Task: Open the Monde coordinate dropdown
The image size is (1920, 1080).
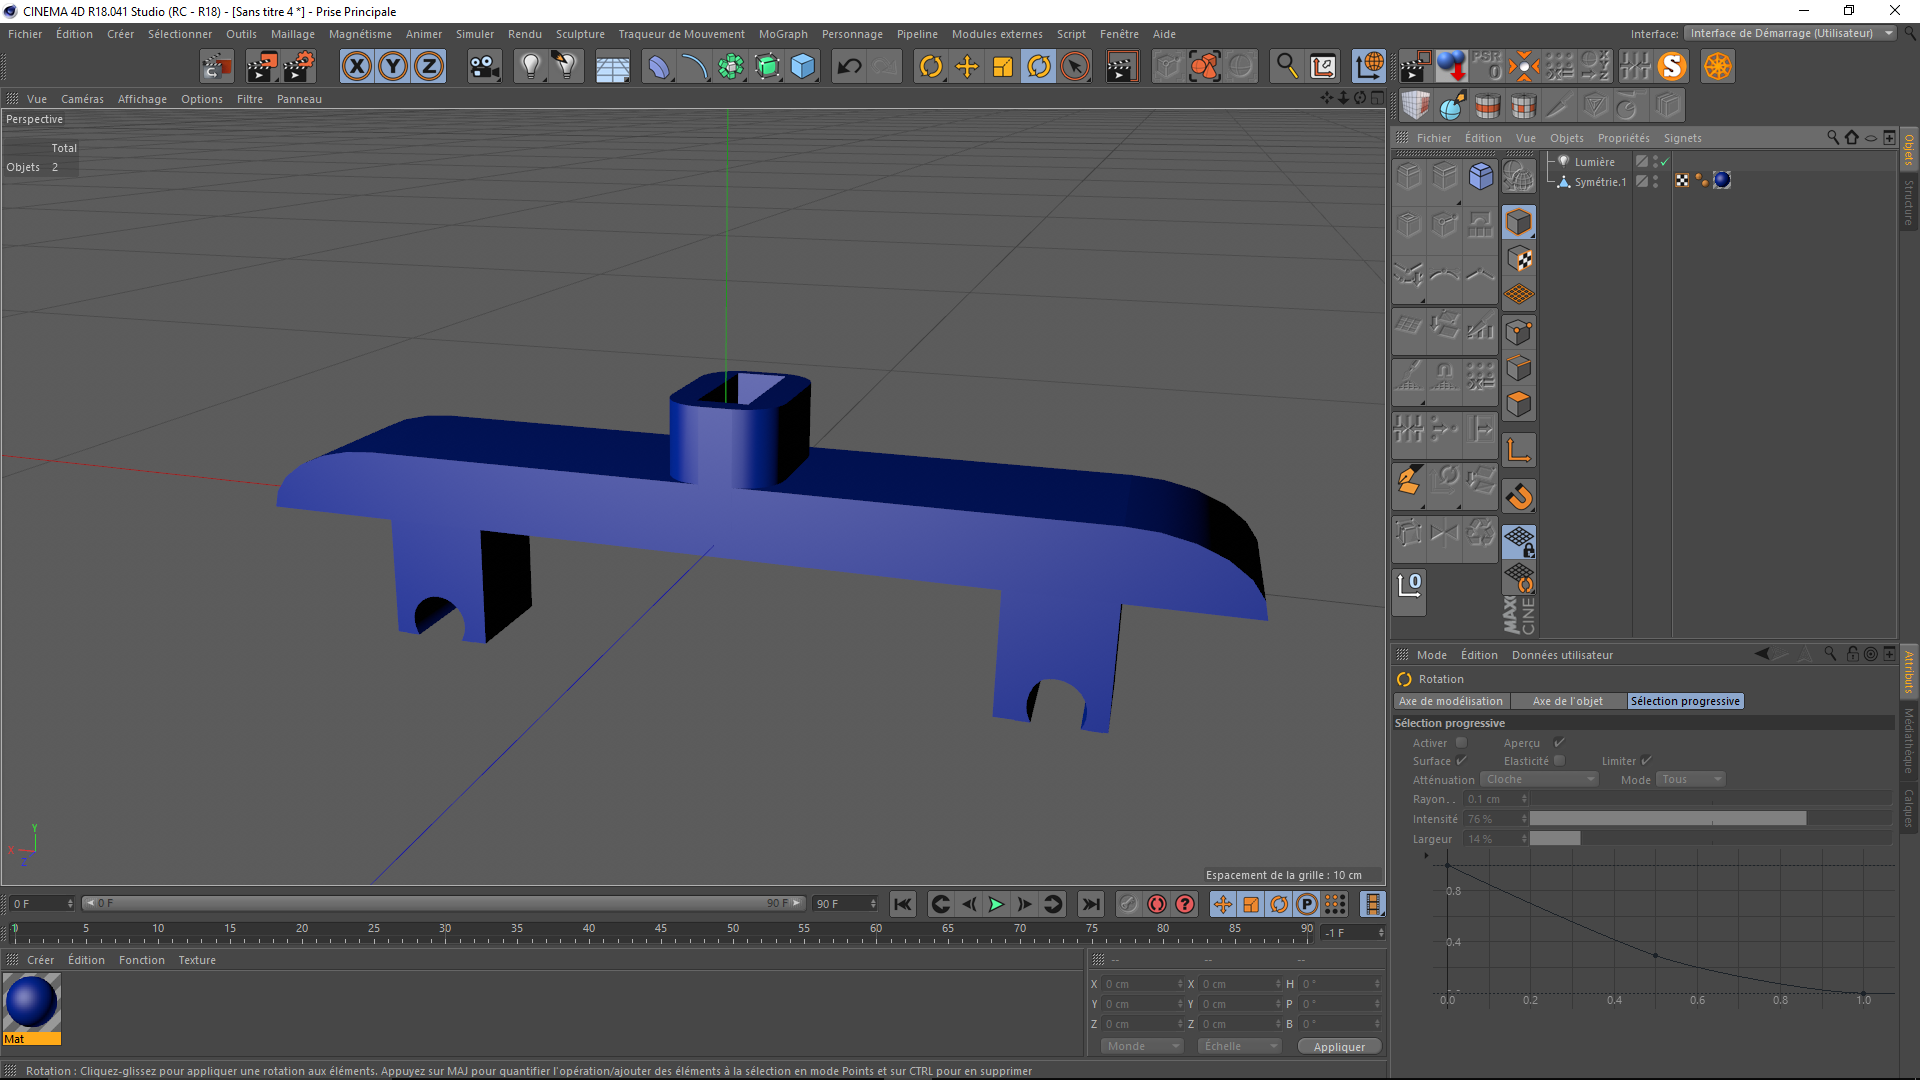Action: click(1142, 1046)
